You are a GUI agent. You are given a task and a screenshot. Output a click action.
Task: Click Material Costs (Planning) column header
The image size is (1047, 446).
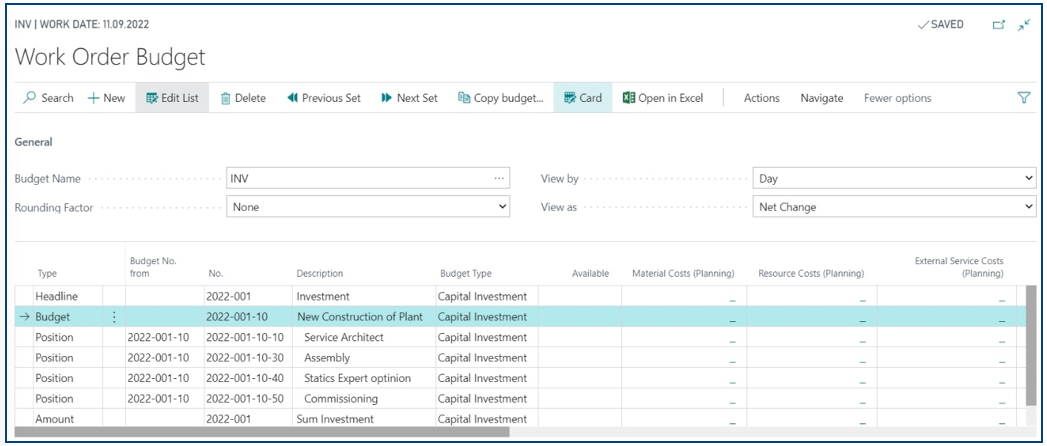pyautogui.click(x=683, y=273)
